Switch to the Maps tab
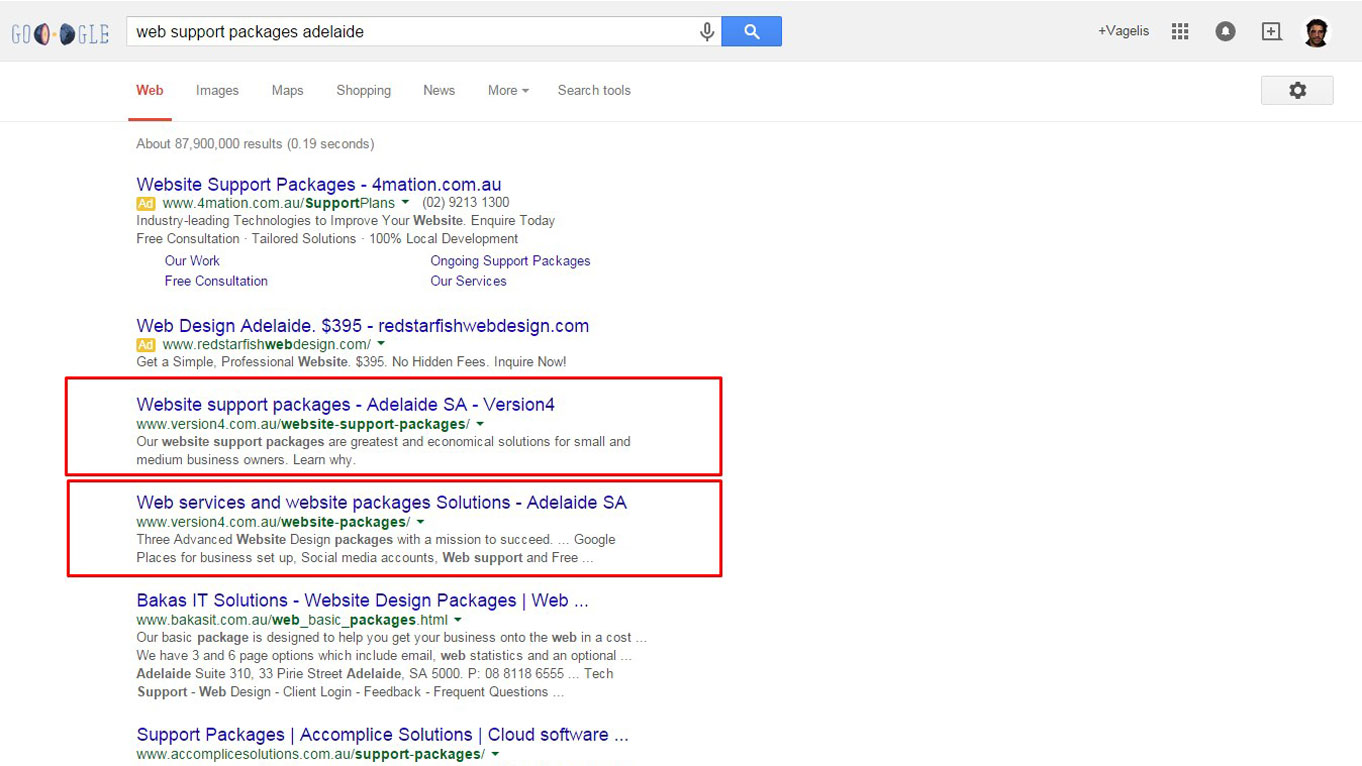1362x766 pixels. click(x=287, y=90)
